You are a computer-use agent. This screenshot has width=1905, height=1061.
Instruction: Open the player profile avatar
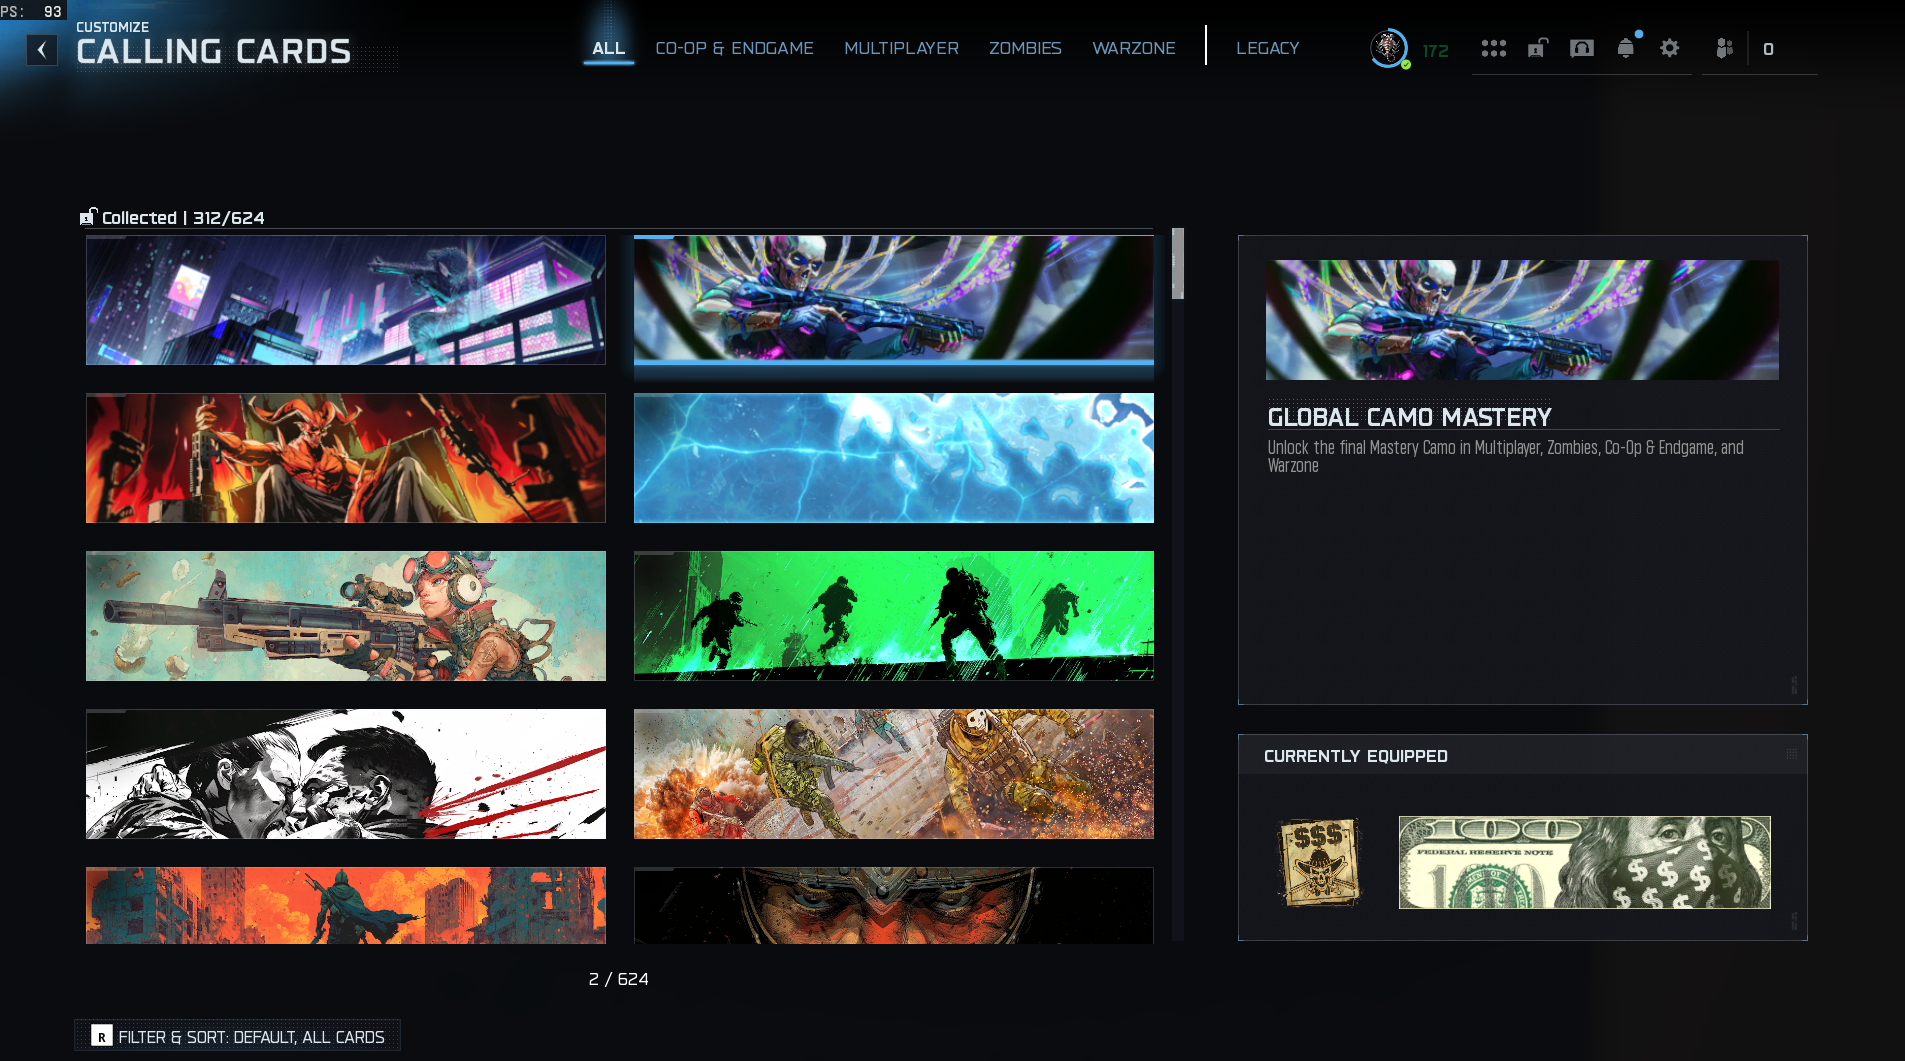pyautogui.click(x=1389, y=48)
